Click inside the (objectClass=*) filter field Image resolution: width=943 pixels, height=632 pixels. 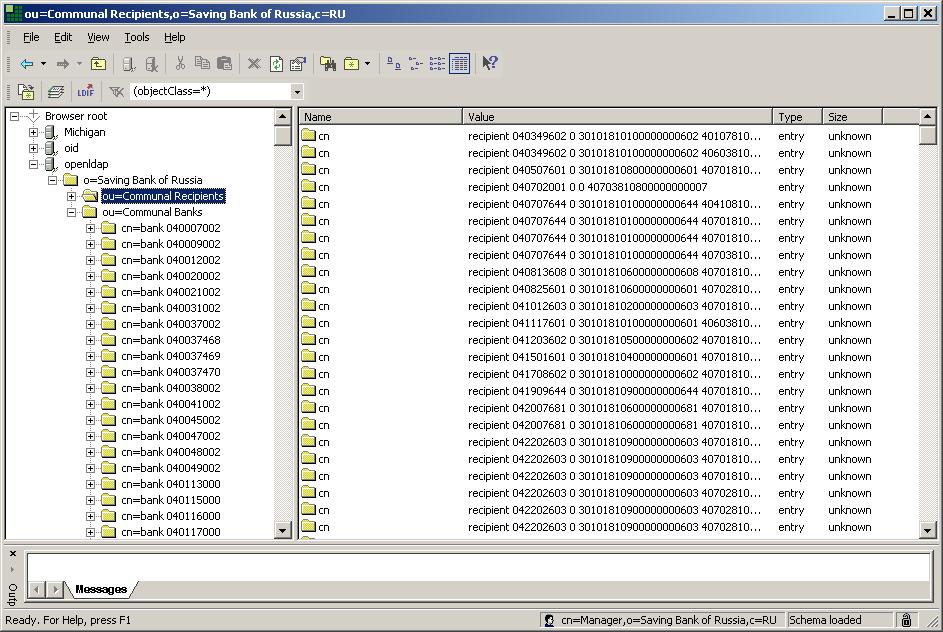pos(210,91)
